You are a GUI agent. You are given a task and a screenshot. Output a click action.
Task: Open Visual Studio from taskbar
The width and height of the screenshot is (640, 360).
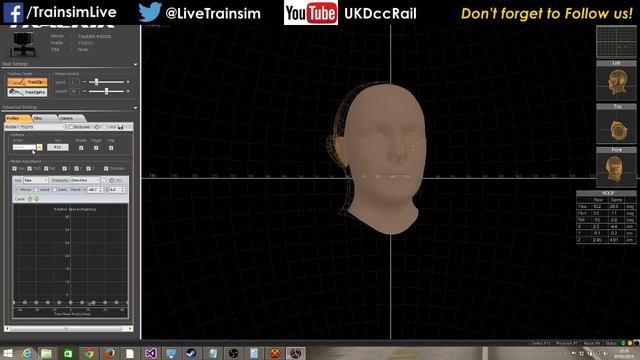click(150, 353)
